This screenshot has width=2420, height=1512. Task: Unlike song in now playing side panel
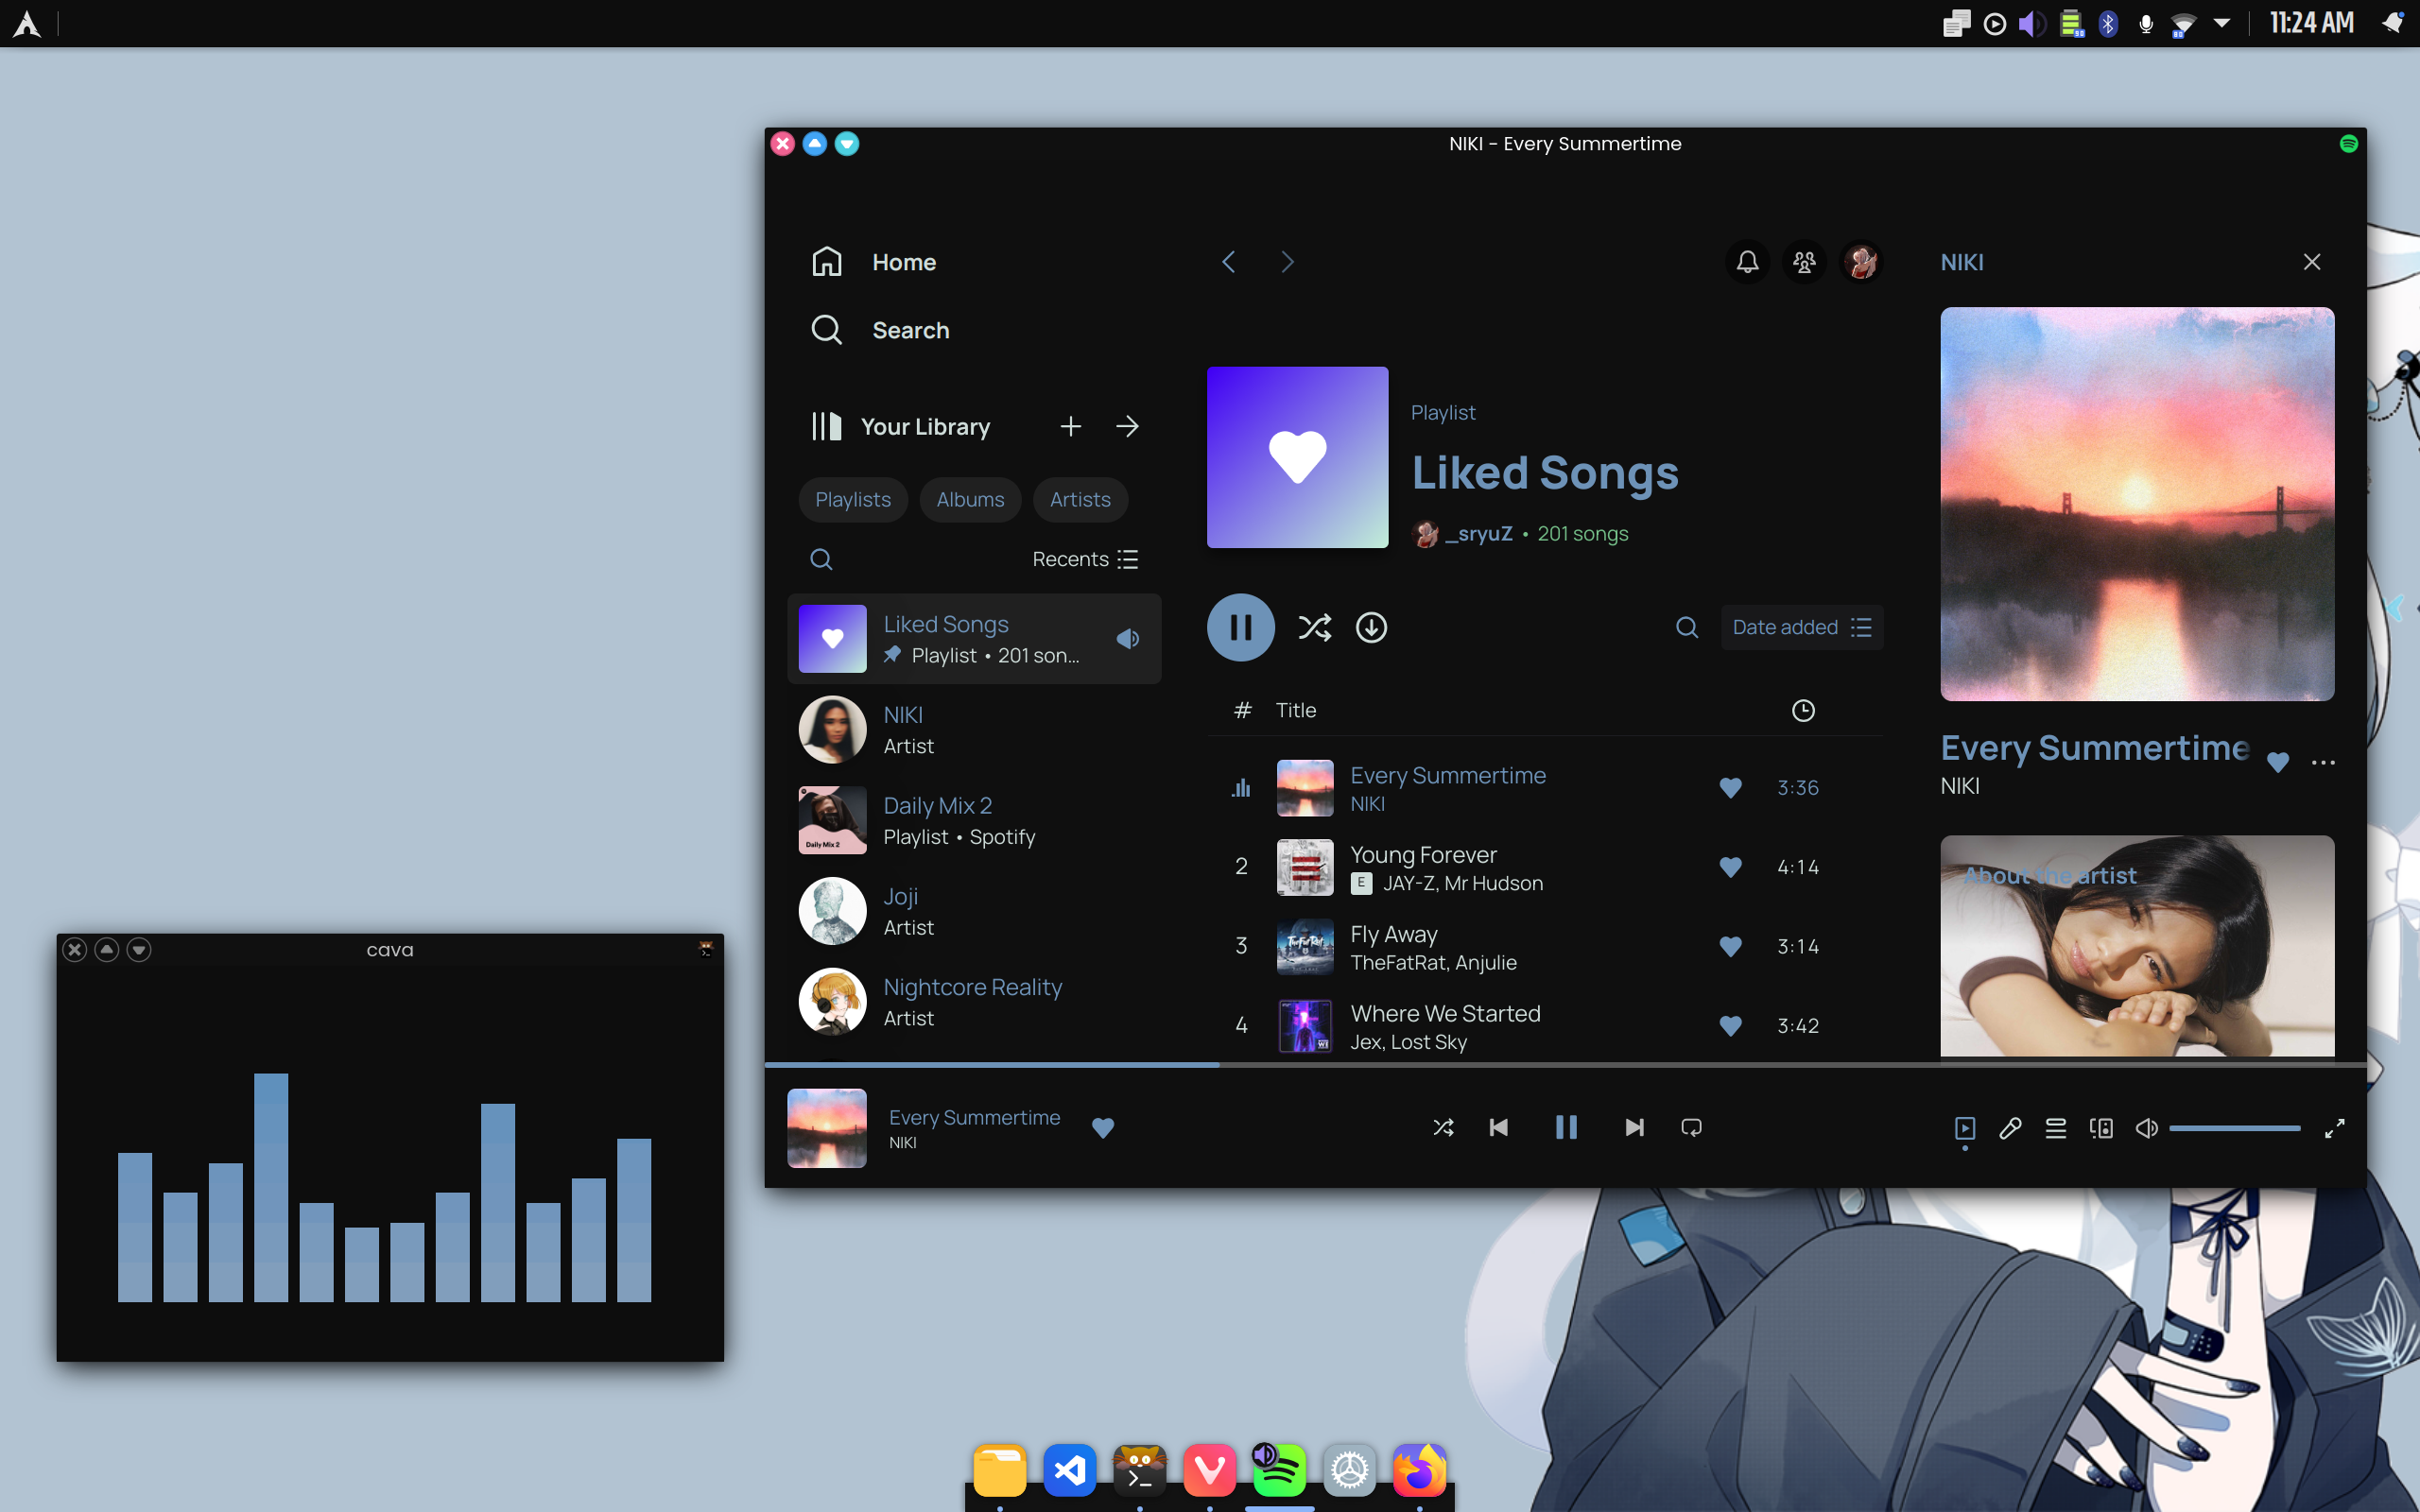(x=2278, y=763)
